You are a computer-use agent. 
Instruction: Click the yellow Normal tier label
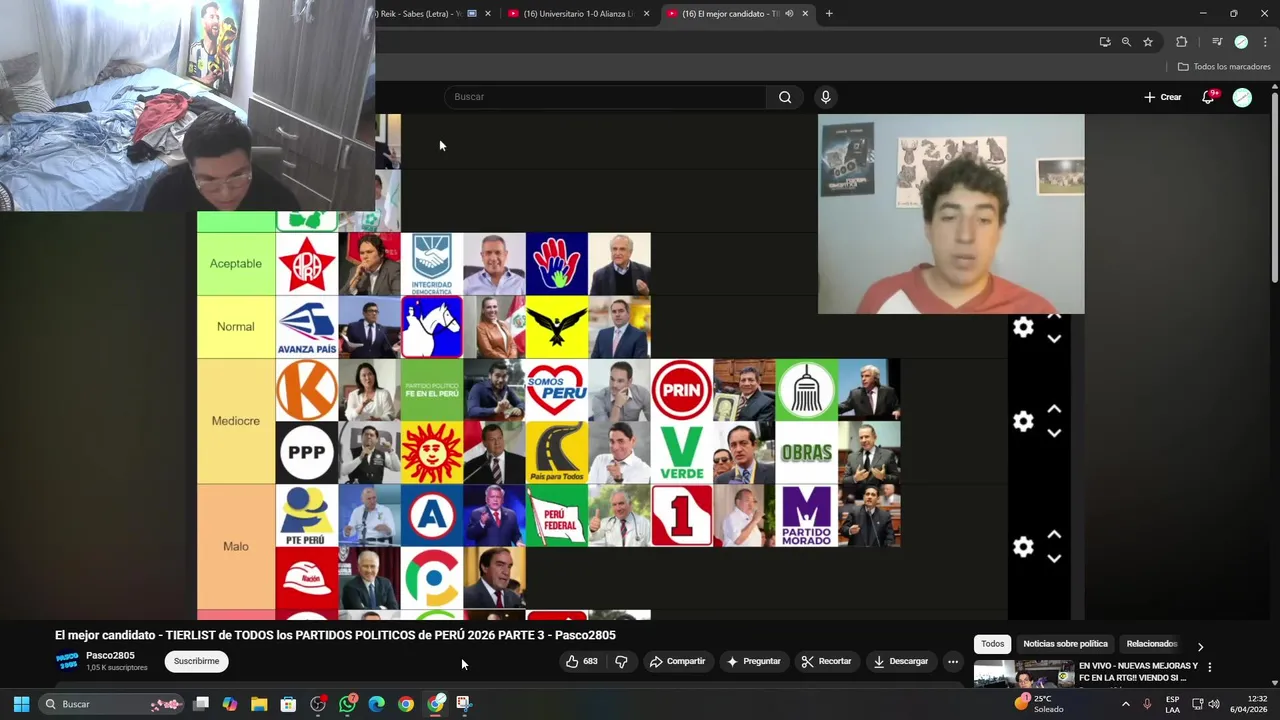pyautogui.click(x=236, y=327)
